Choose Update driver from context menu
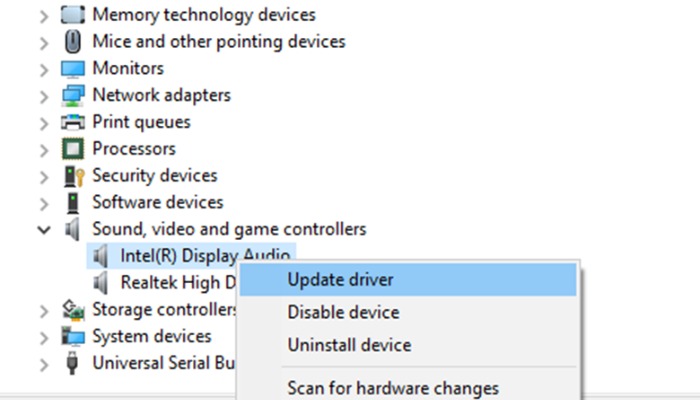Image resolution: width=700 pixels, height=400 pixels. pos(341,279)
